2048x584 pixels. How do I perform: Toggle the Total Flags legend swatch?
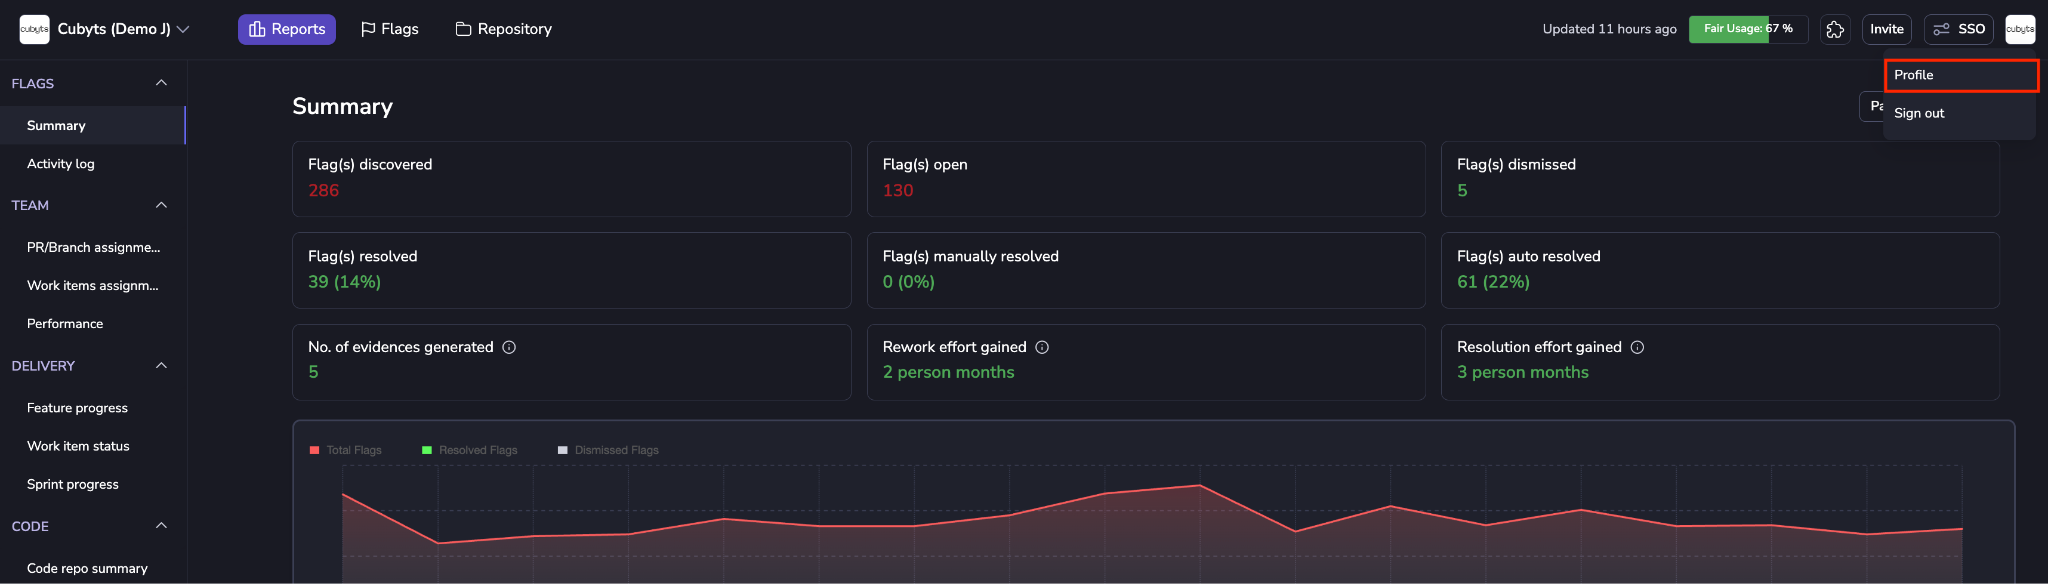pos(314,450)
